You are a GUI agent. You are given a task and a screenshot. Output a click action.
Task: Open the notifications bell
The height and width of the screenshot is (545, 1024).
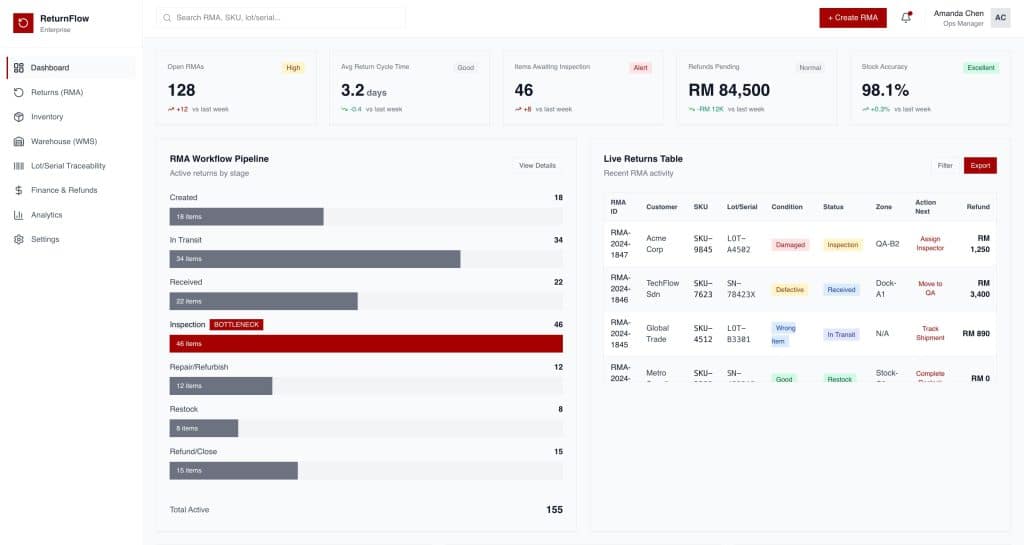pyautogui.click(x=906, y=18)
